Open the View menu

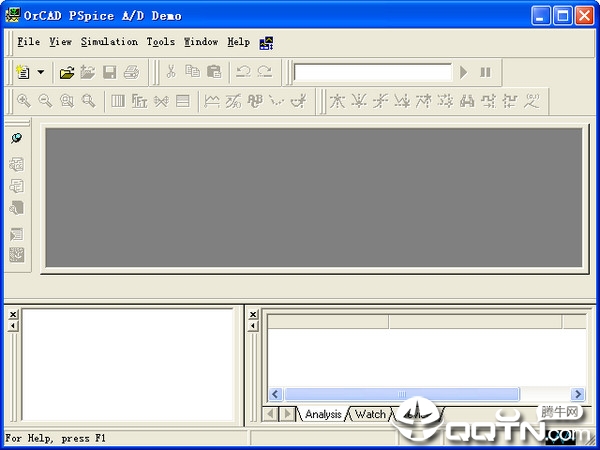[60, 42]
